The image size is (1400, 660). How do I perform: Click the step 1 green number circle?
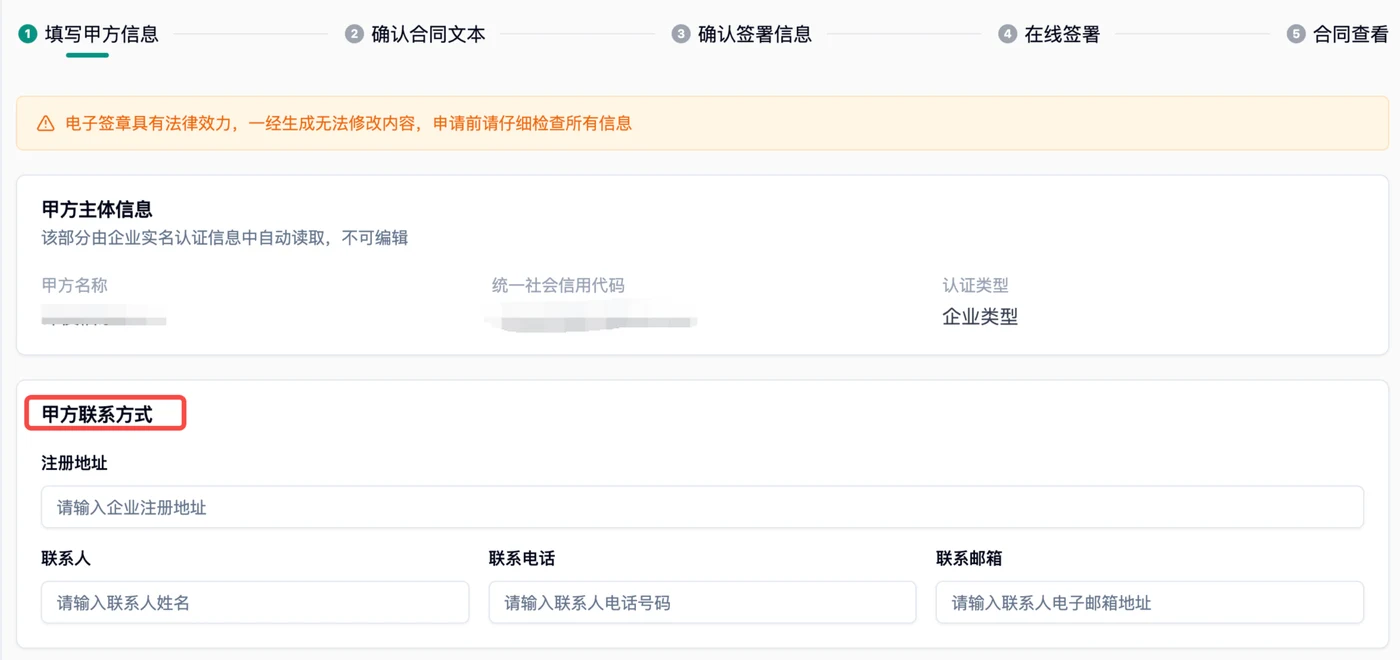click(x=28, y=34)
